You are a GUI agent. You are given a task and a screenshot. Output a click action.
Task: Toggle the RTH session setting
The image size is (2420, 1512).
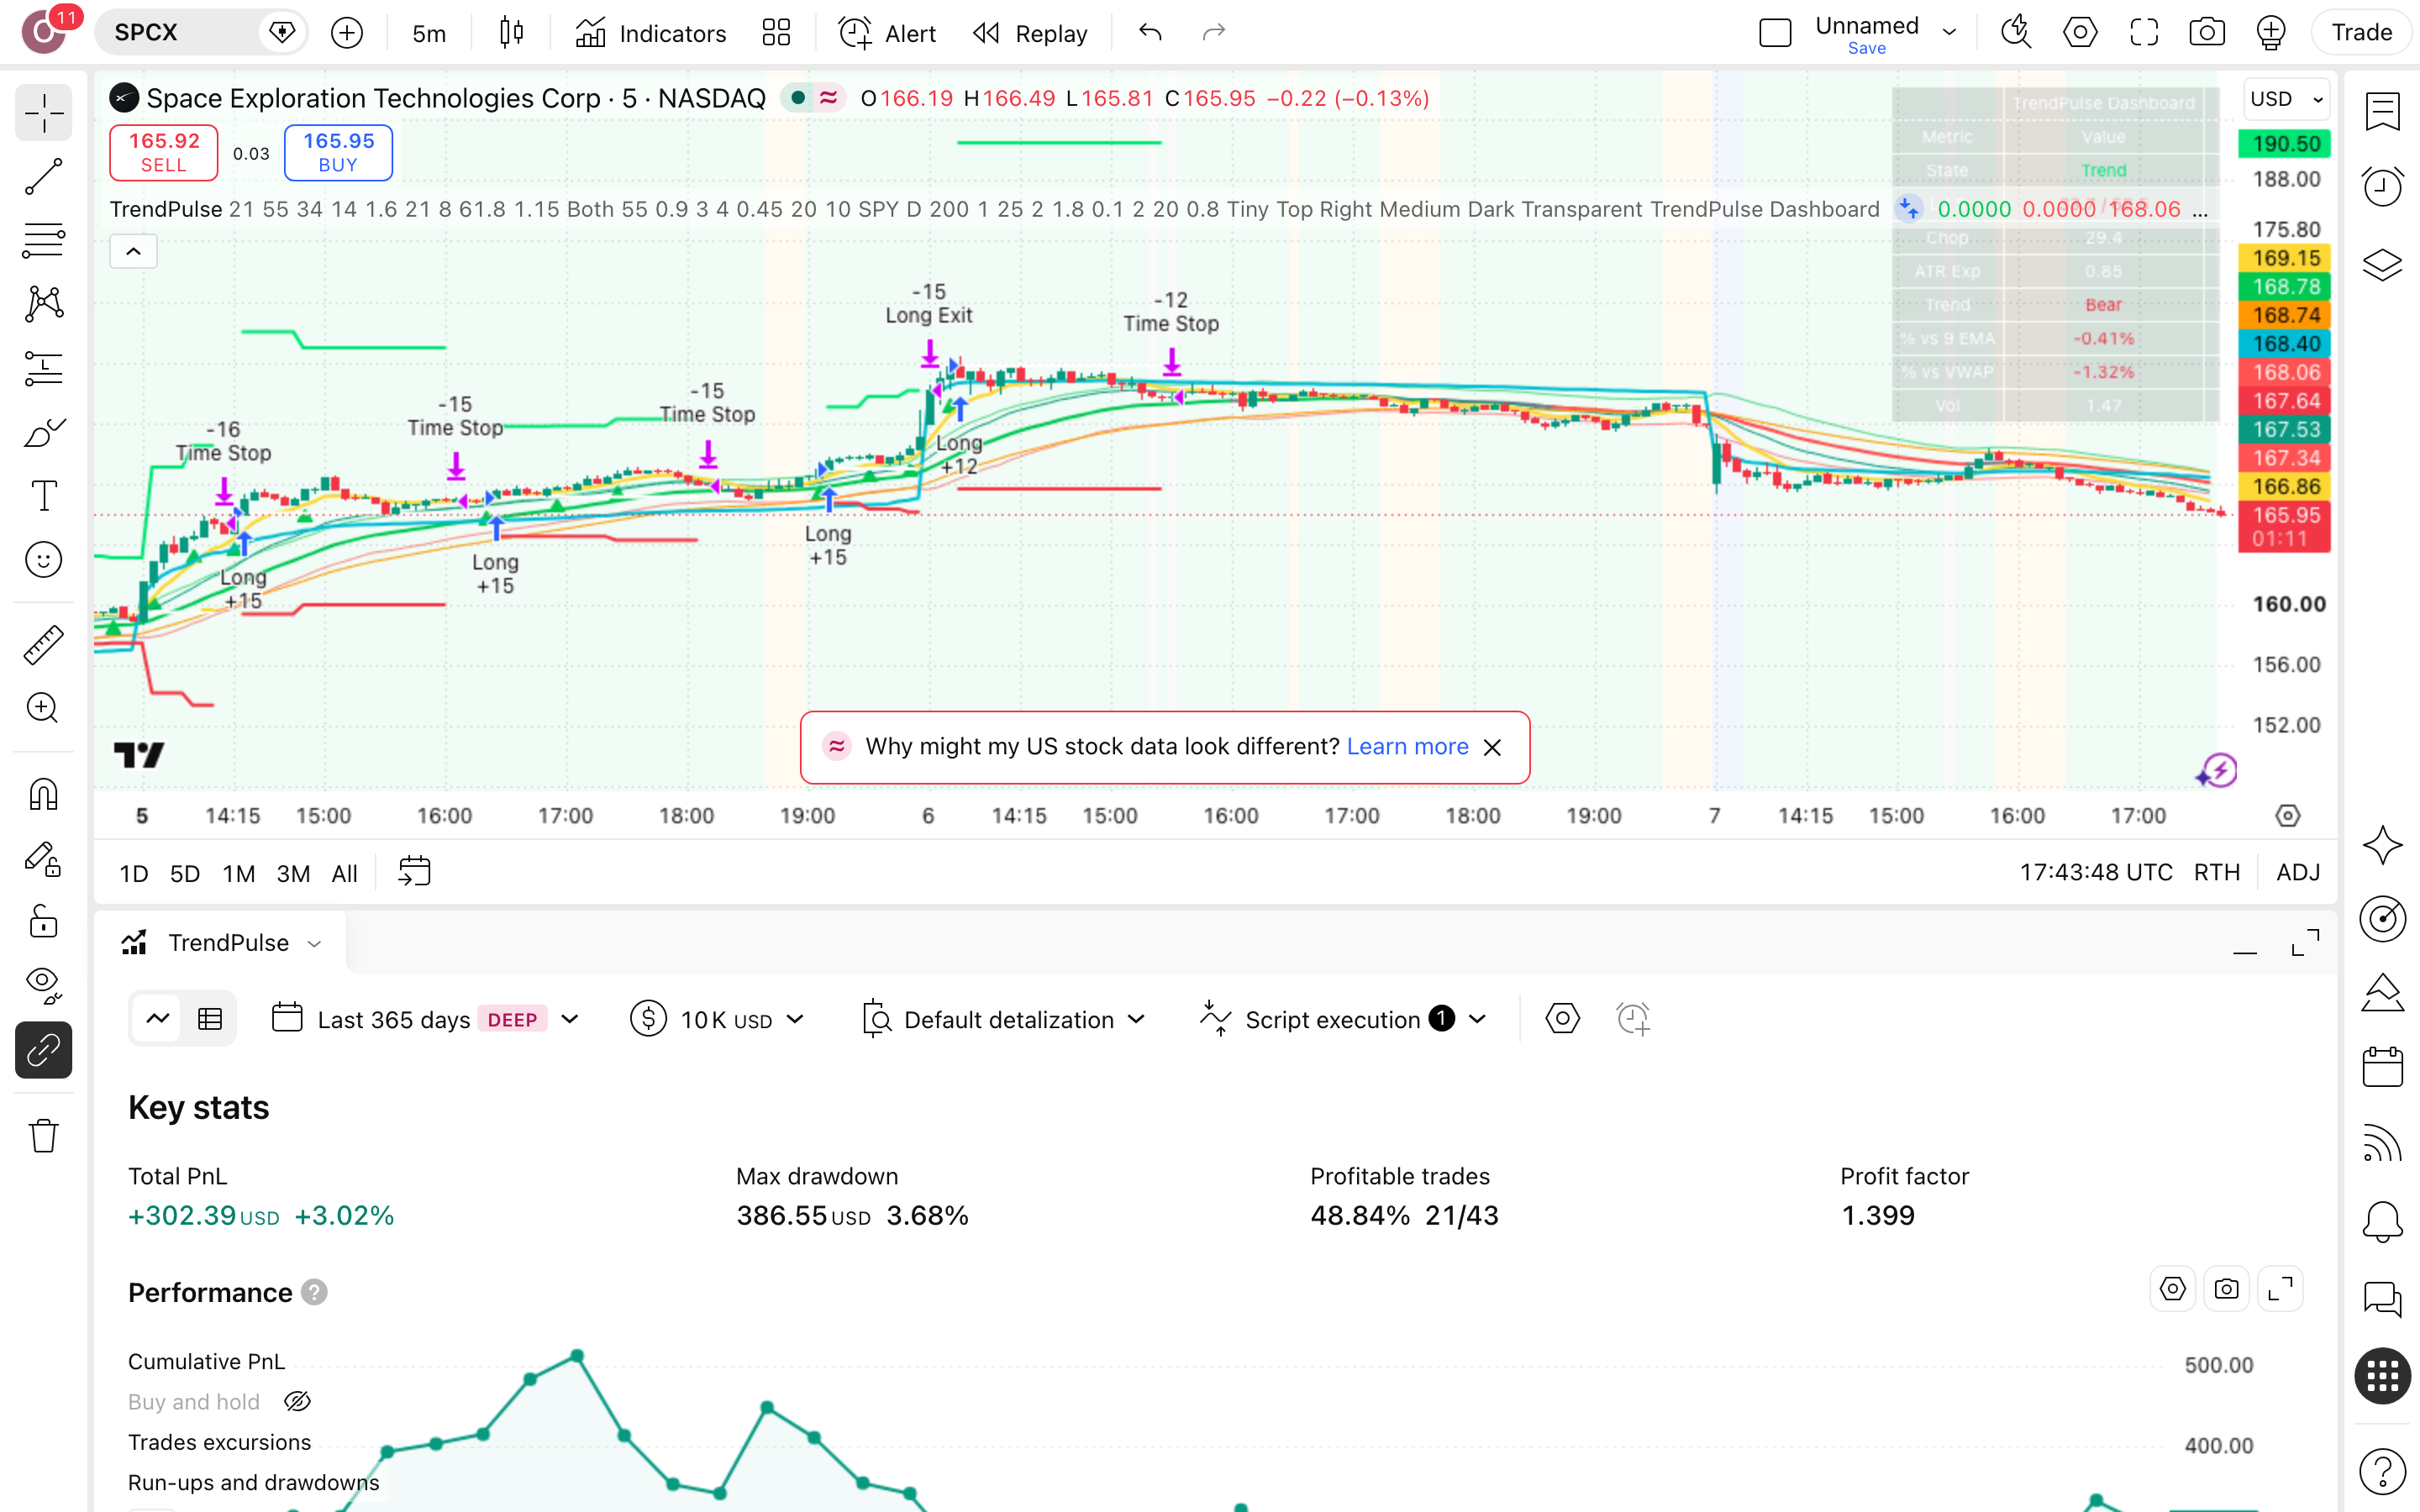tap(2216, 873)
